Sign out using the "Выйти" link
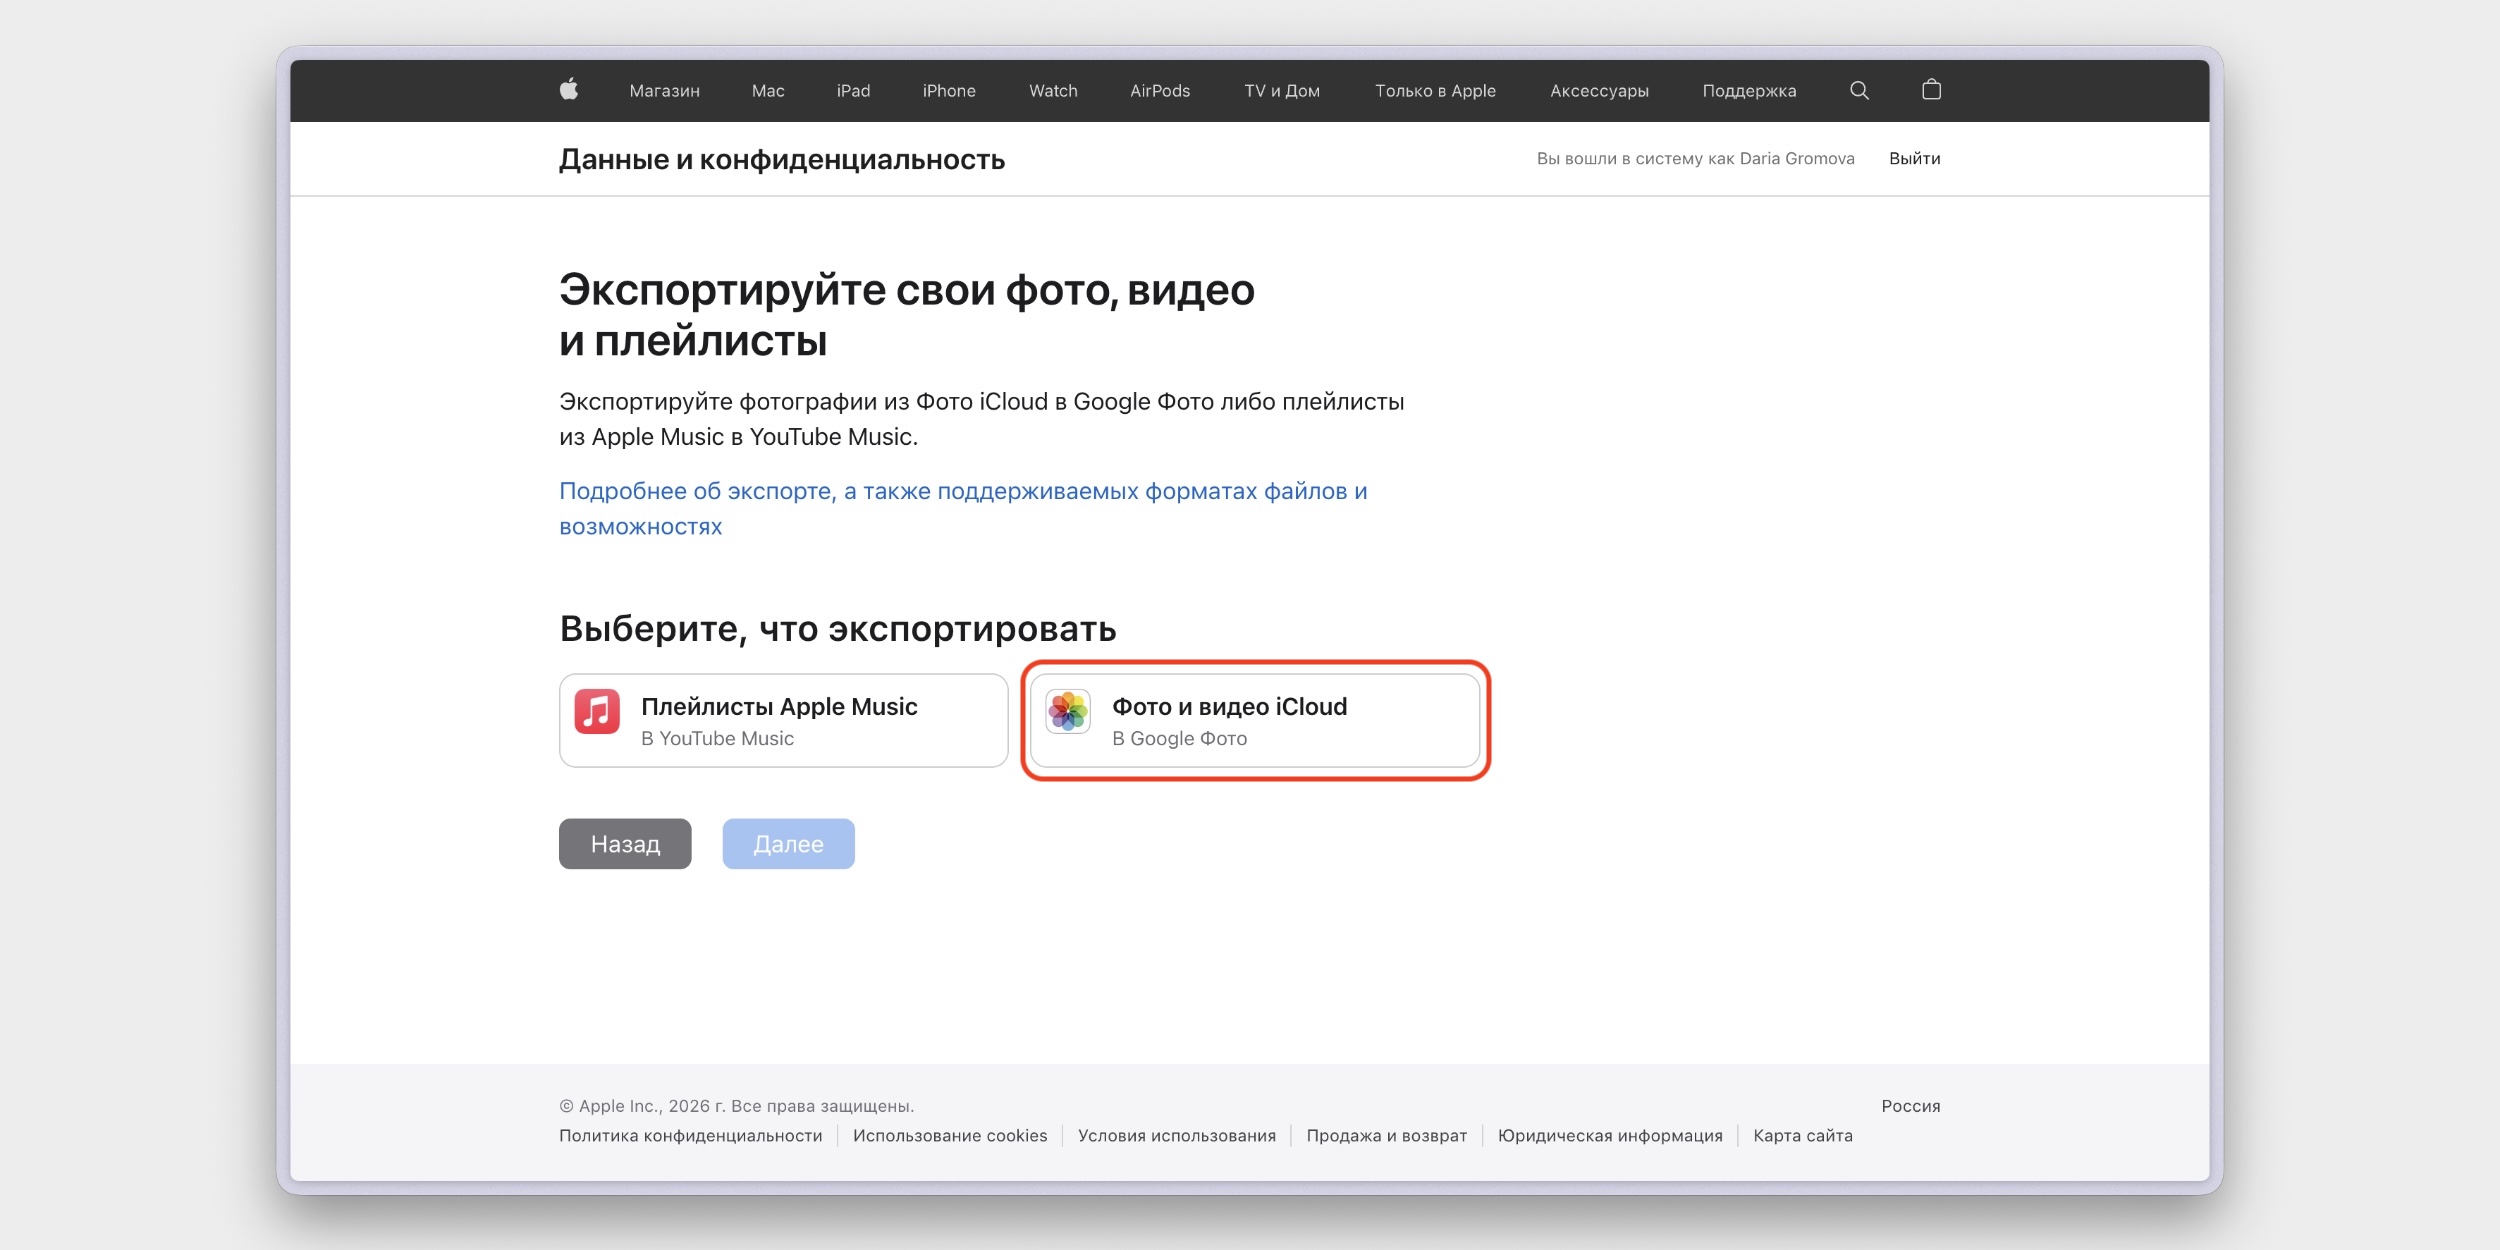Viewport: 2500px width, 1250px height. click(1914, 158)
